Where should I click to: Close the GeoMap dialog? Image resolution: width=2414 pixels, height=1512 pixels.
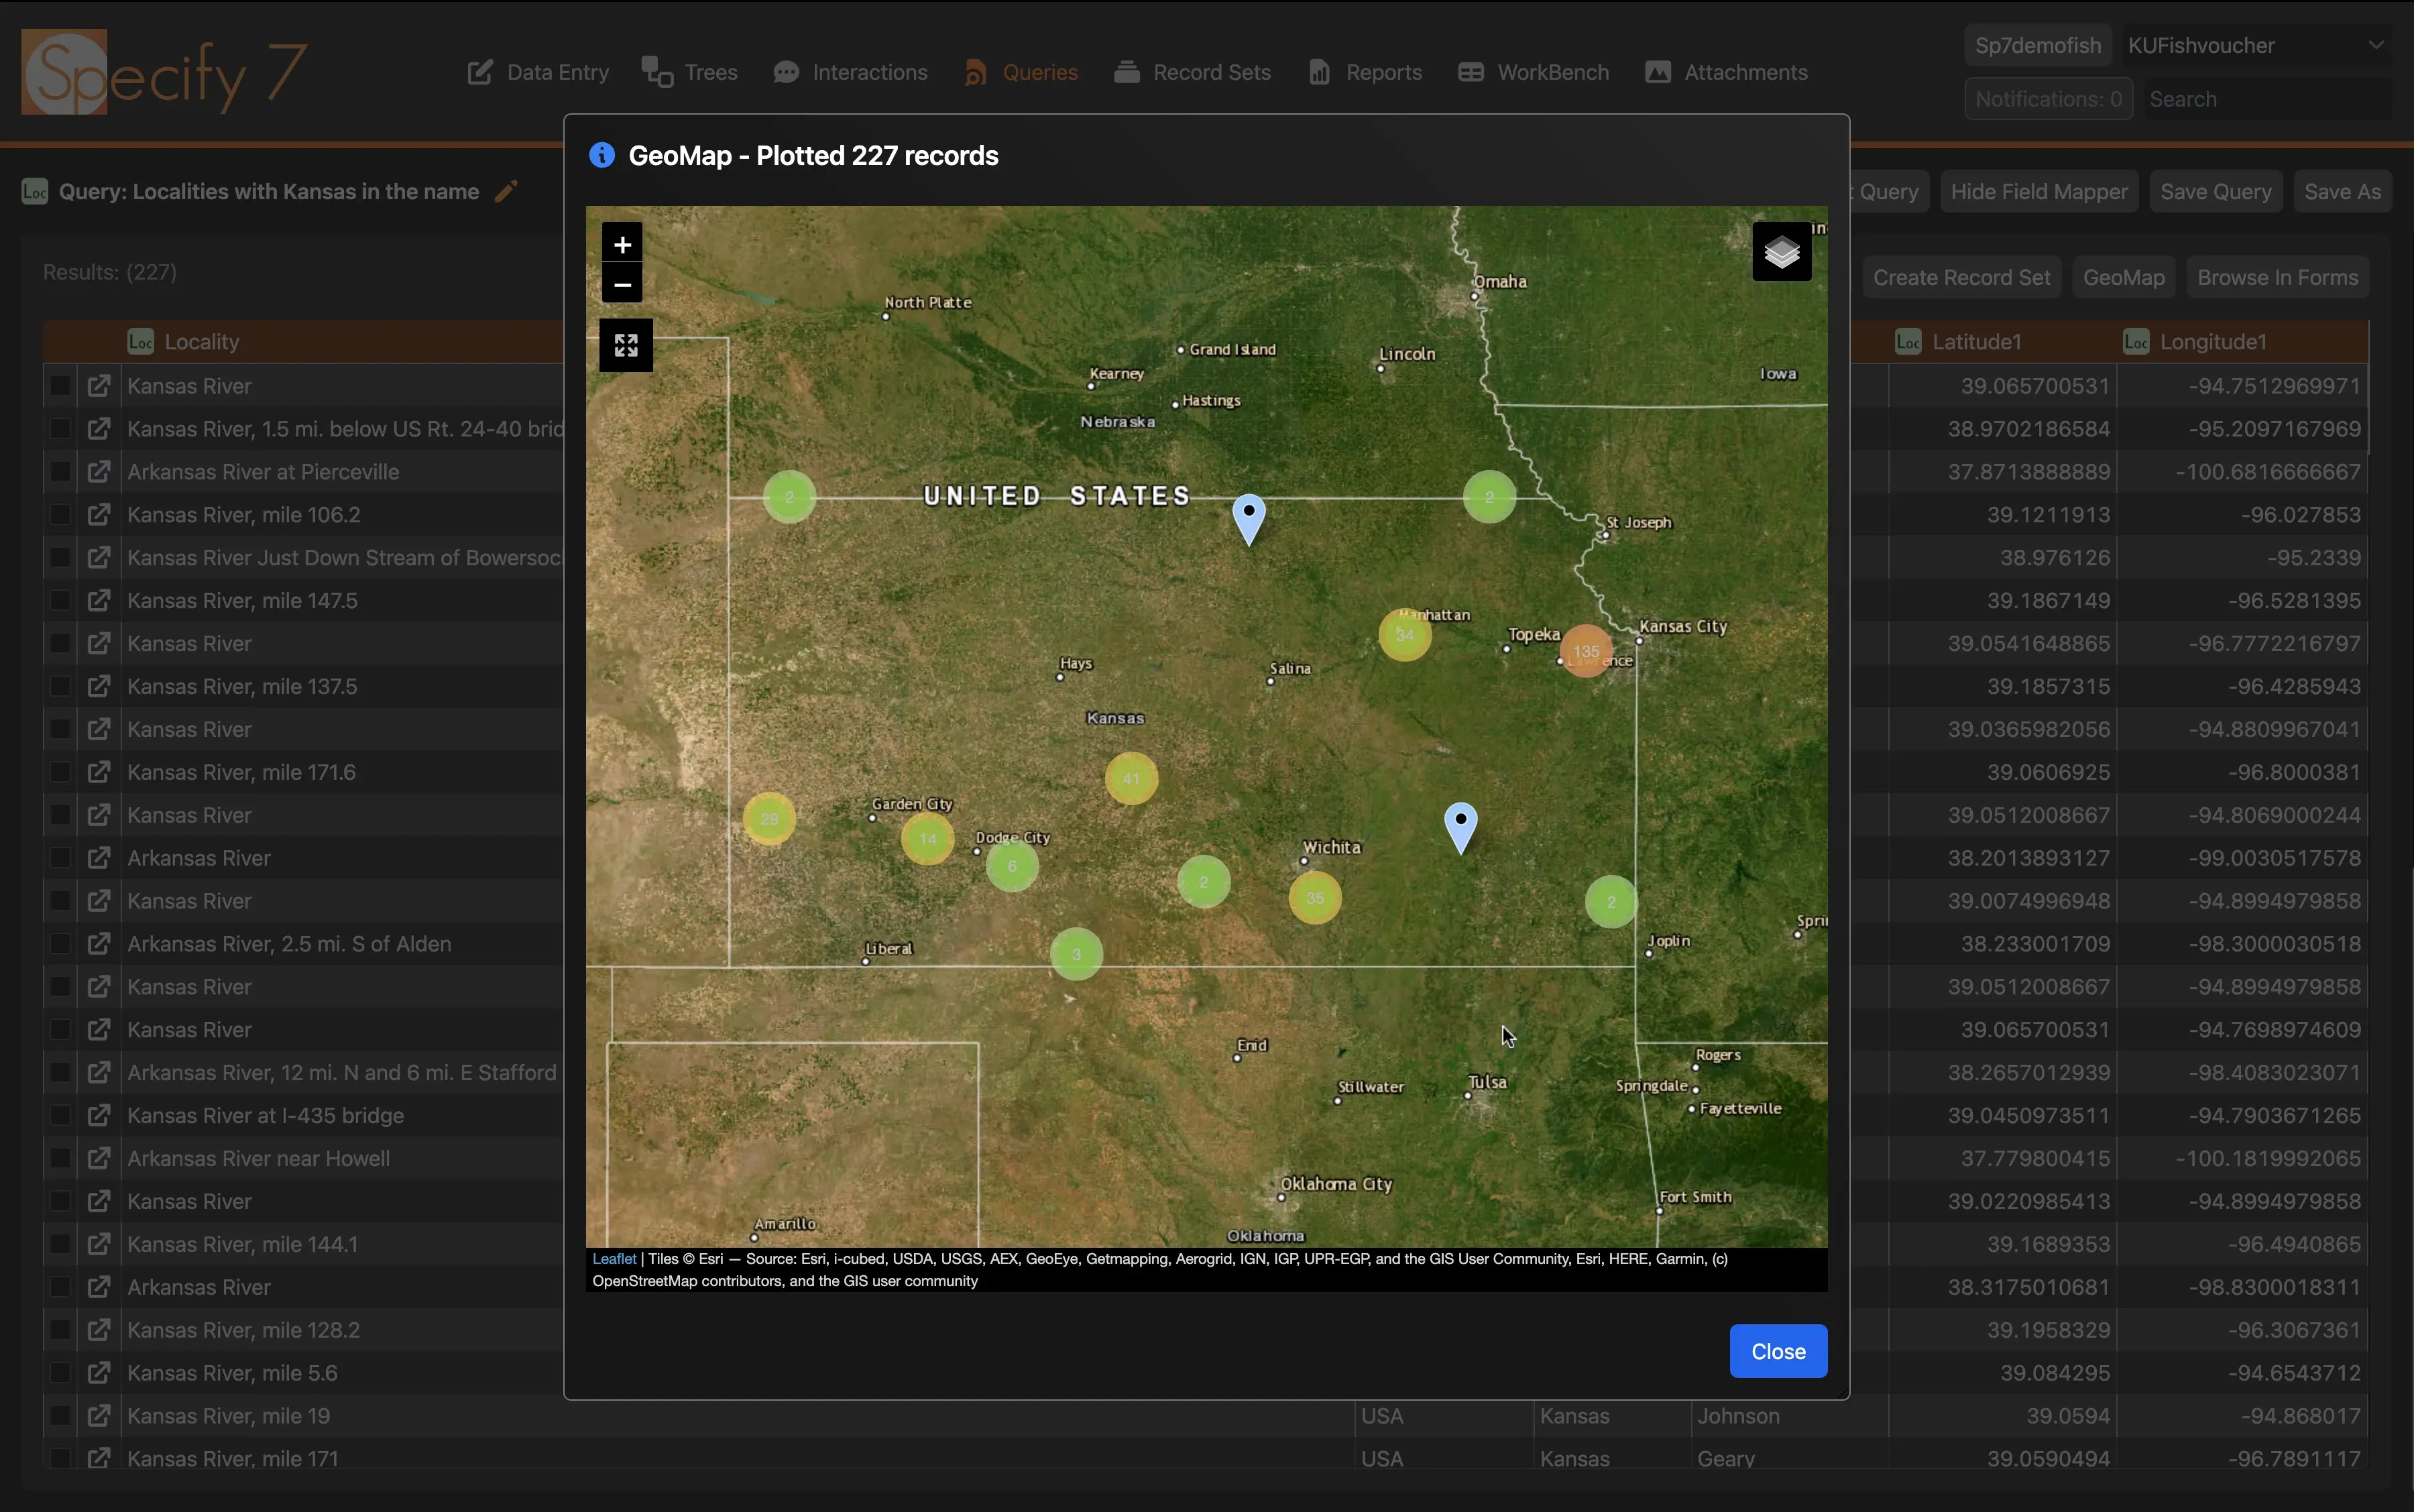coord(1777,1351)
